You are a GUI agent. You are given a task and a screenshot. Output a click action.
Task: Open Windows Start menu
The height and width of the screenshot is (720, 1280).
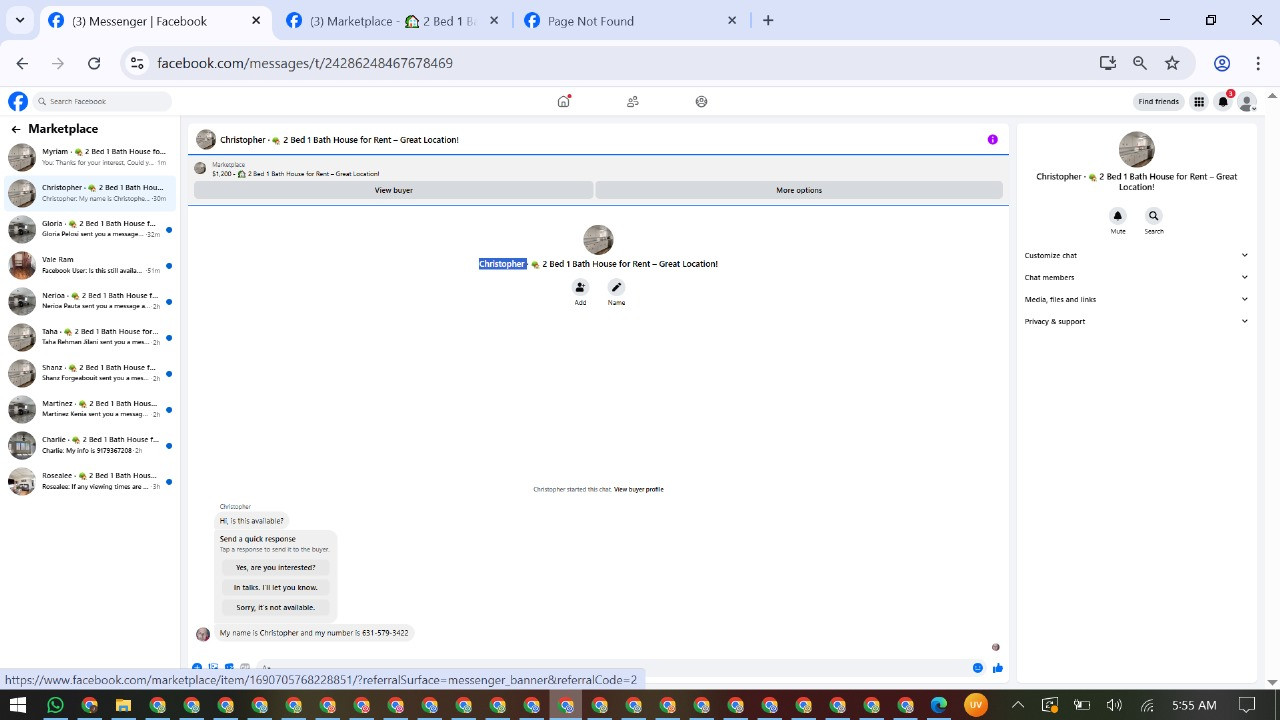17,705
